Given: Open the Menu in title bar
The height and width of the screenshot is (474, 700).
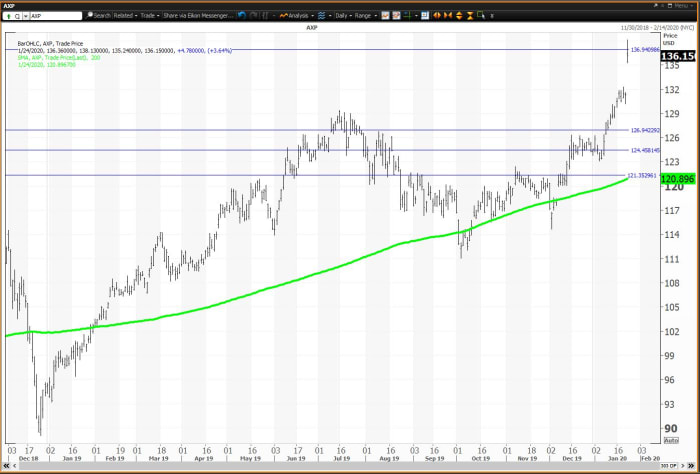Looking at the screenshot, I should [682, 5].
